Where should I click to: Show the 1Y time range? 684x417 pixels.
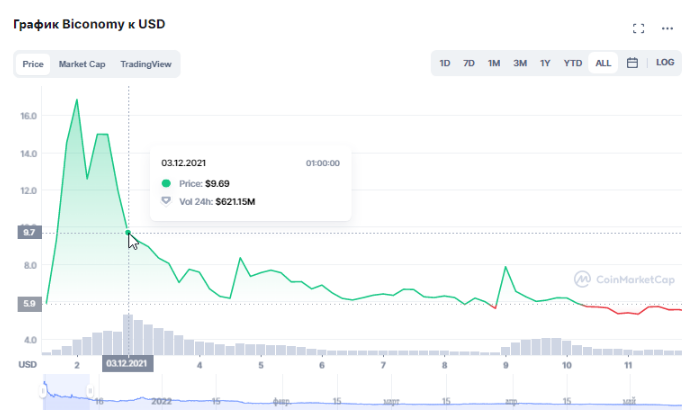pyautogui.click(x=545, y=63)
